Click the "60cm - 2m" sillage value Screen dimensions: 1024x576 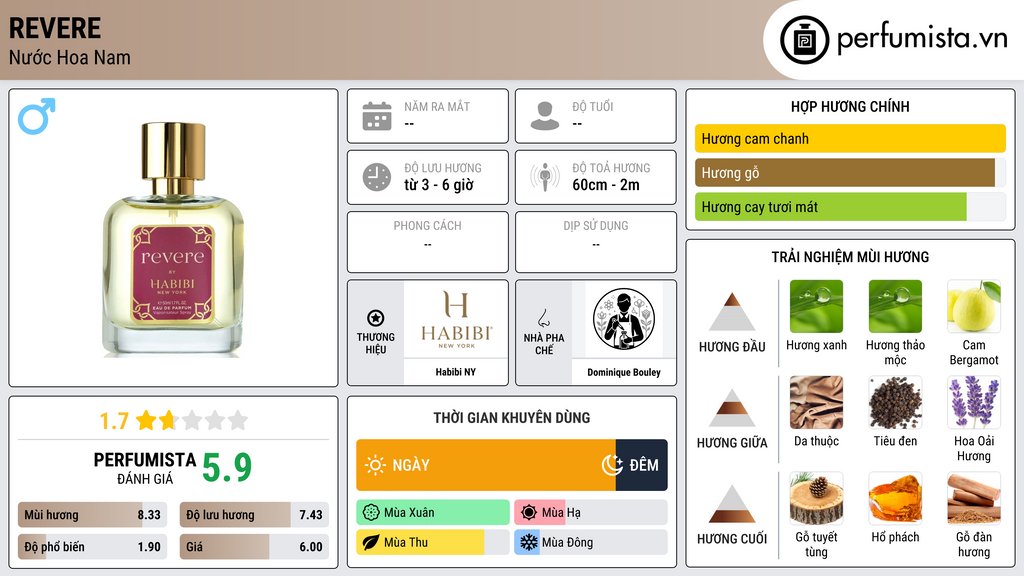tap(606, 185)
